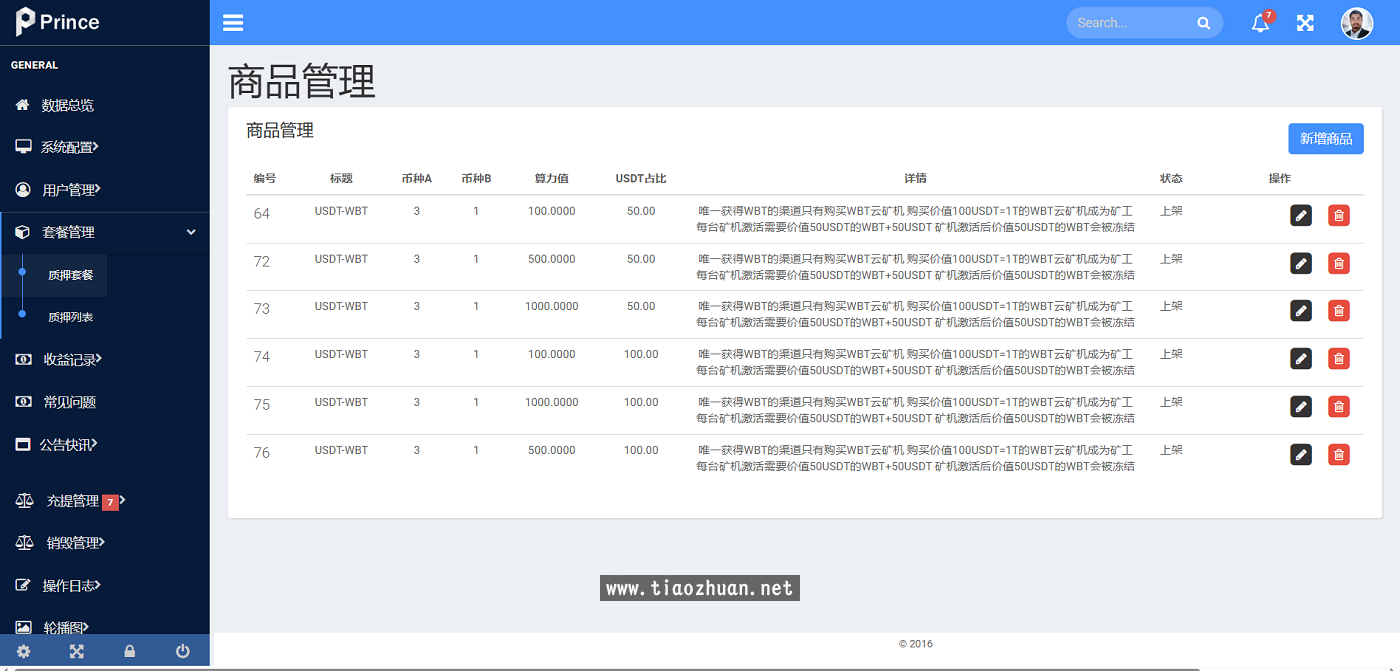
Task: Expand the 充提管理 menu with badge
Action: tap(72, 501)
